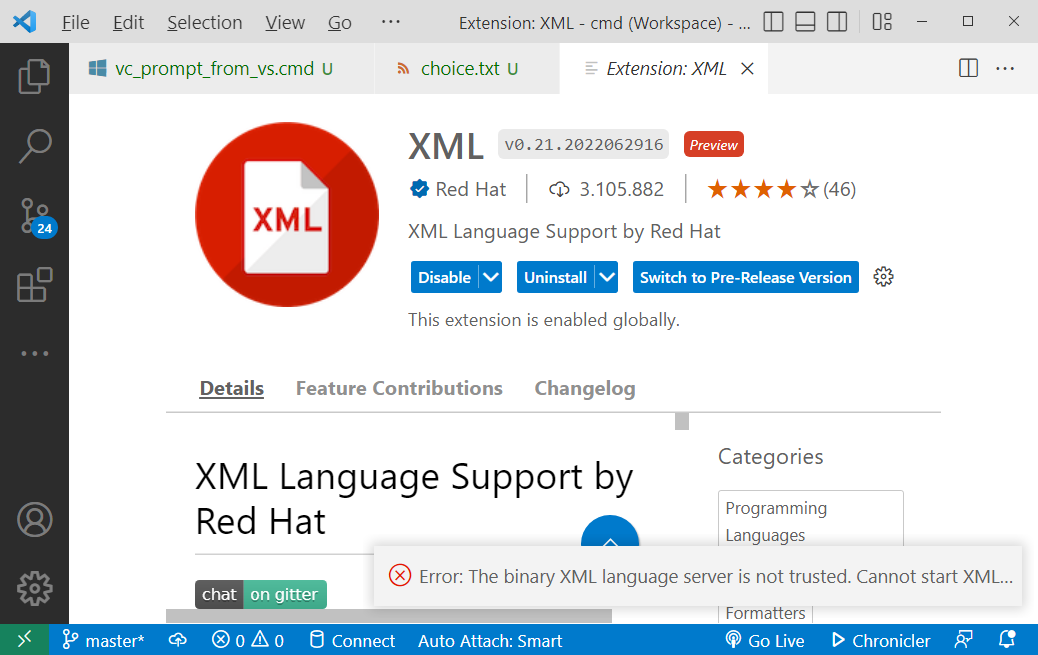This screenshot has height=655, width=1038.
Task: Open the XML extension settings gear
Action: (883, 277)
